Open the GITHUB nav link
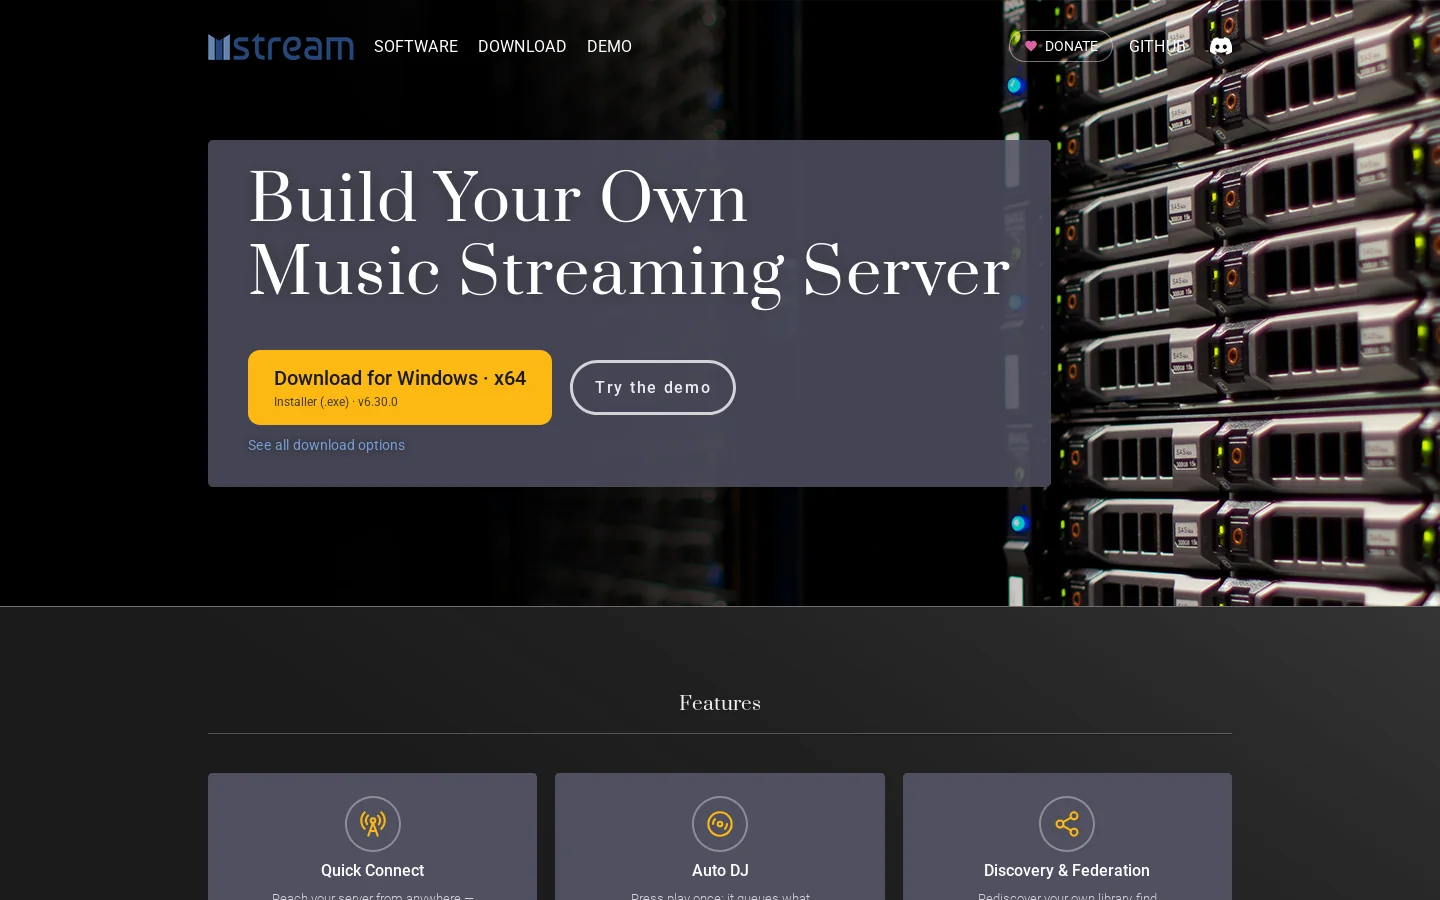The width and height of the screenshot is (1440, 900). click(1157, 46)
